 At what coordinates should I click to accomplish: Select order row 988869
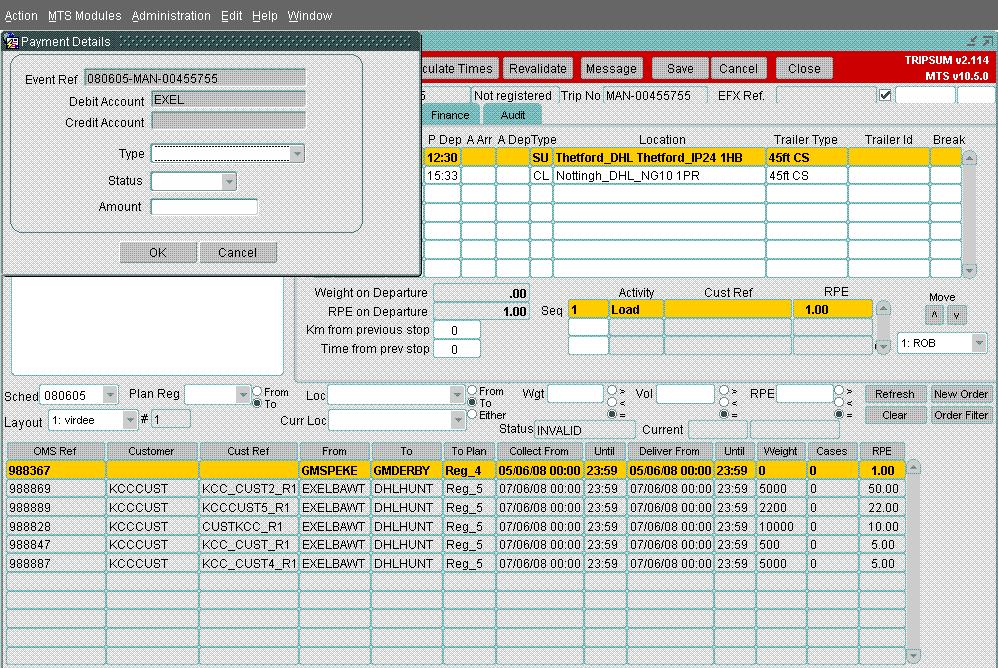tap(456, 489)
